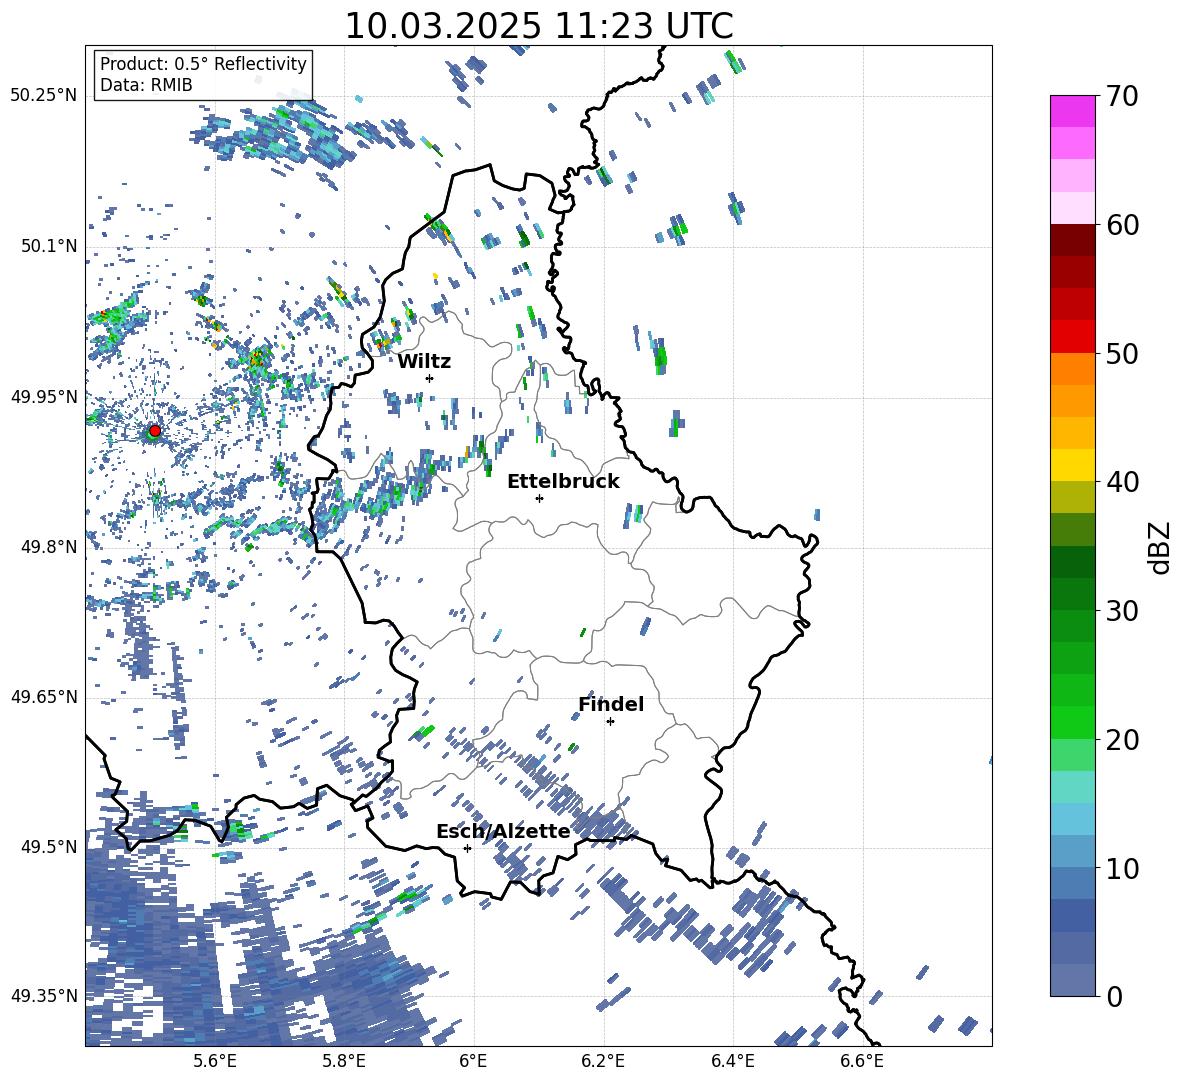1184x1081 pixels.
Task: Click the 60 colorbar tick label
Action: pos(1122,225)
